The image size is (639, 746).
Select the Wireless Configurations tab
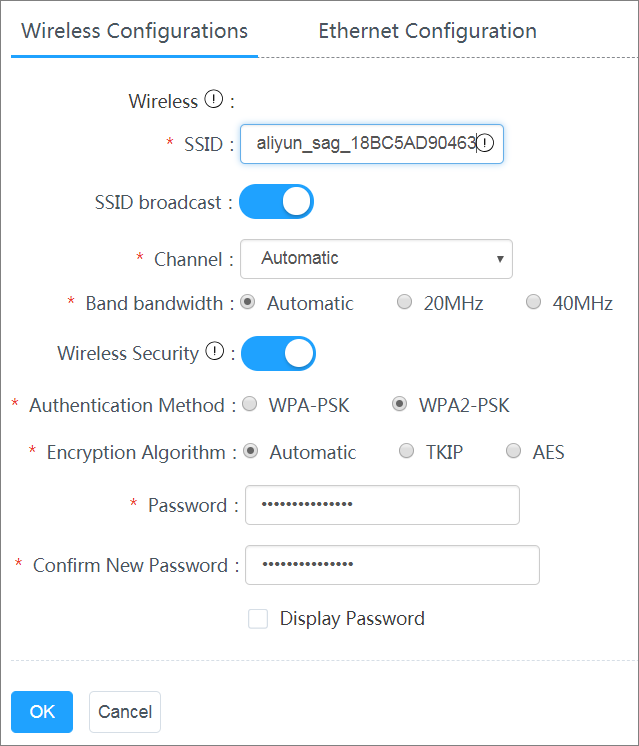tap(135, 31)
